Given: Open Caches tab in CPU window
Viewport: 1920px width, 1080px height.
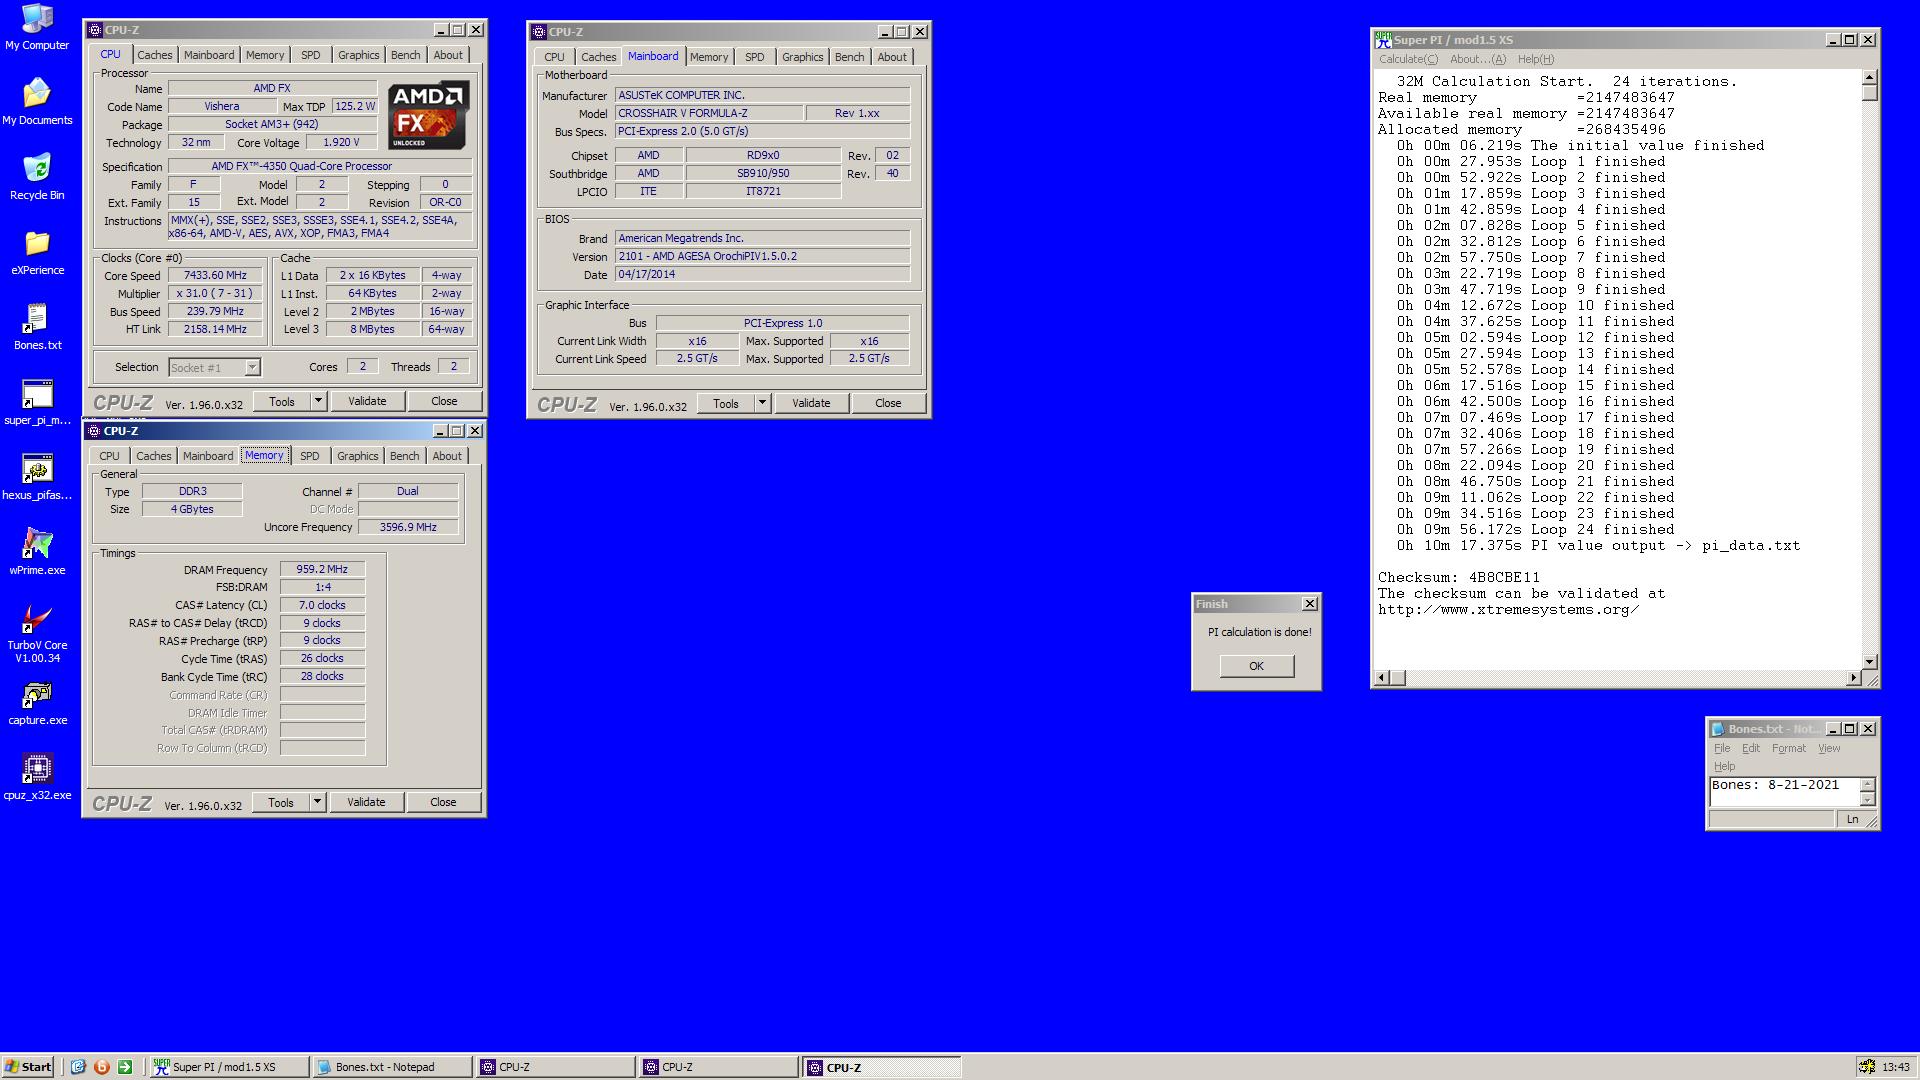Looking at the screenshot, I should pos(155,55).
